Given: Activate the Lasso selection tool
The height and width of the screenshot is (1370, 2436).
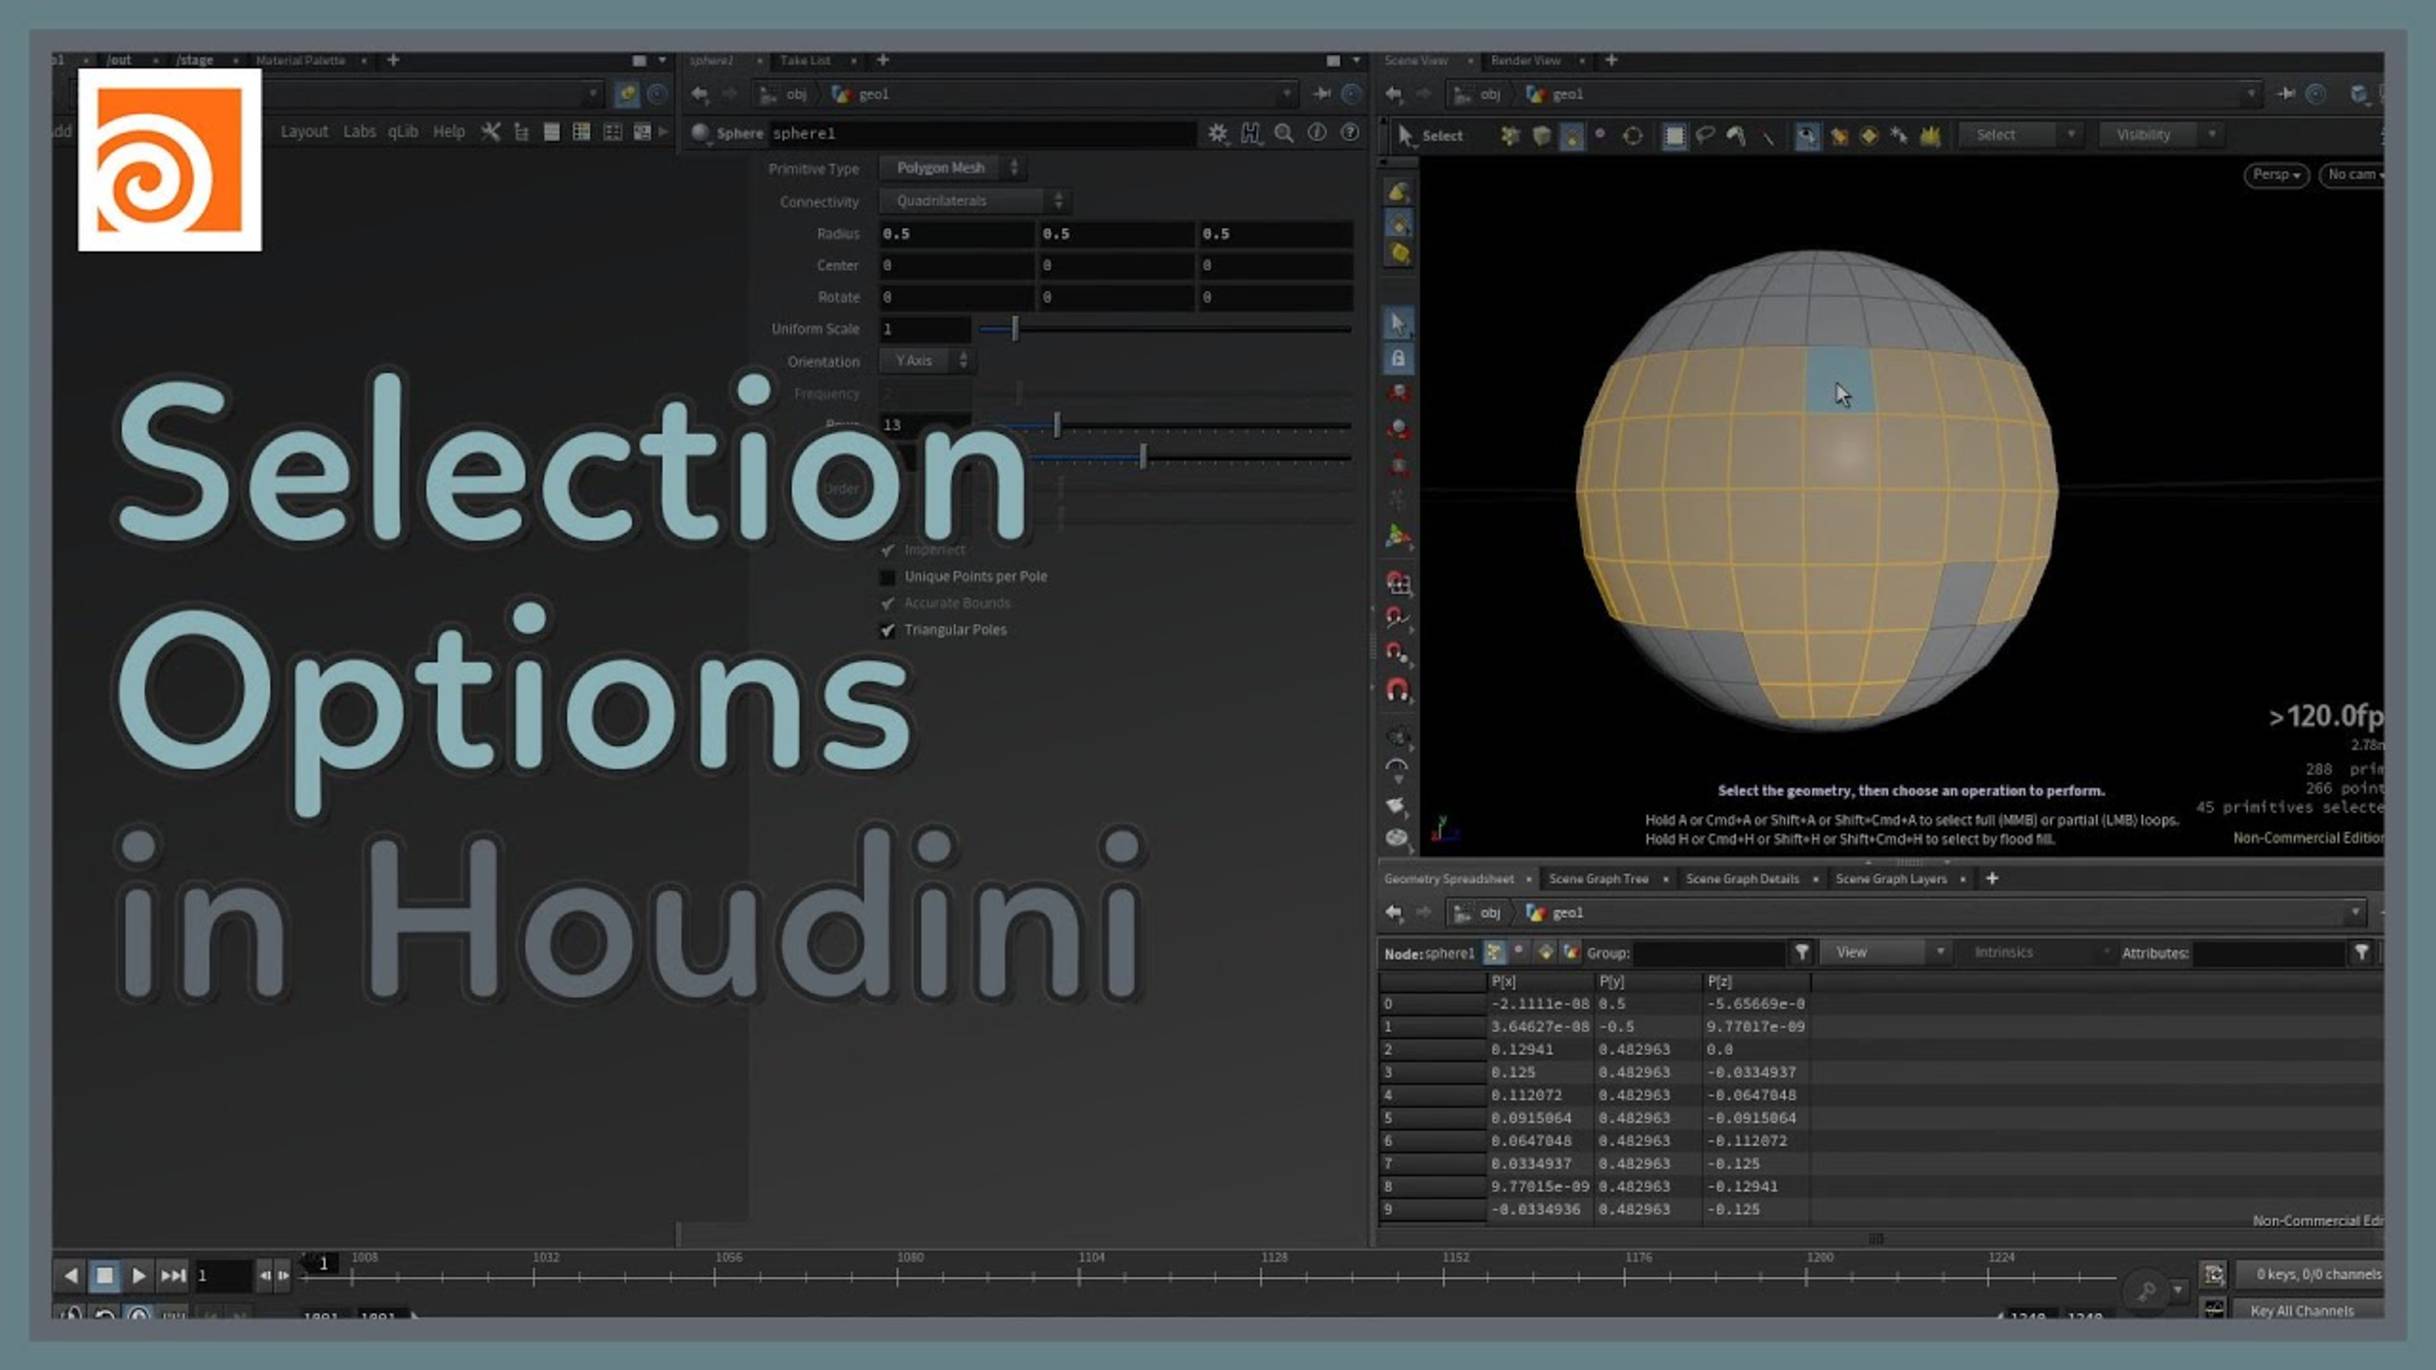Looking at the screenshot, I should pos(1705,135).
